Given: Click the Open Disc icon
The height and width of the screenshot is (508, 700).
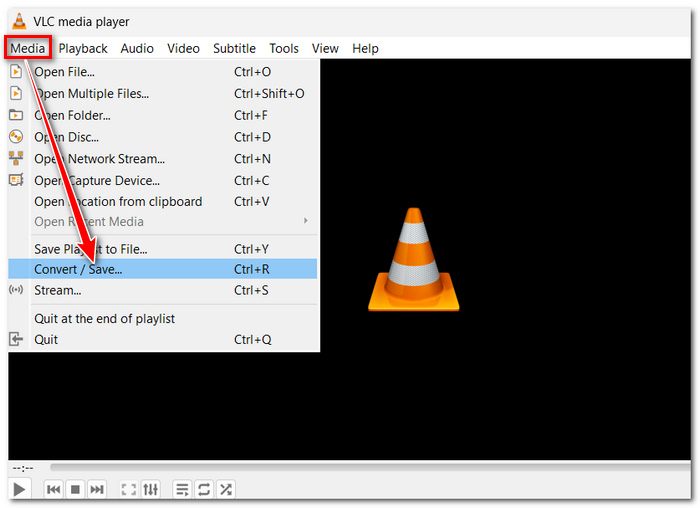Looking at the screenshot, I should [16, 137].
